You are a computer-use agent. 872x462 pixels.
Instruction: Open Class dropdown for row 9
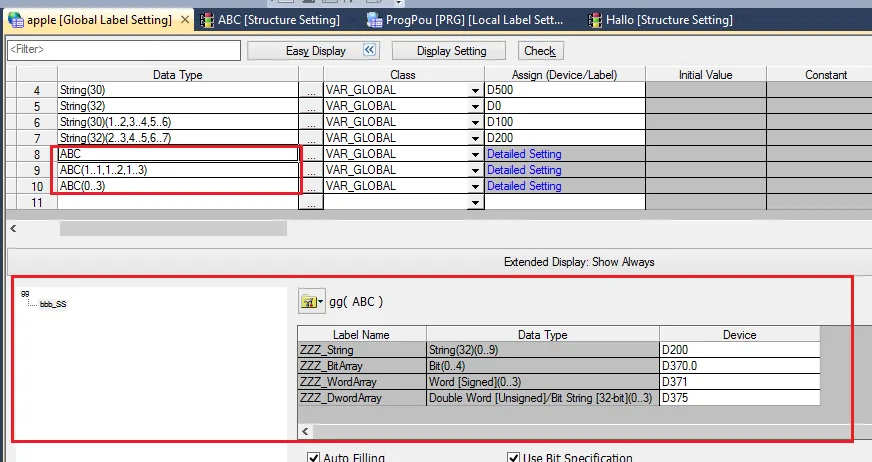tap(475, 170)
